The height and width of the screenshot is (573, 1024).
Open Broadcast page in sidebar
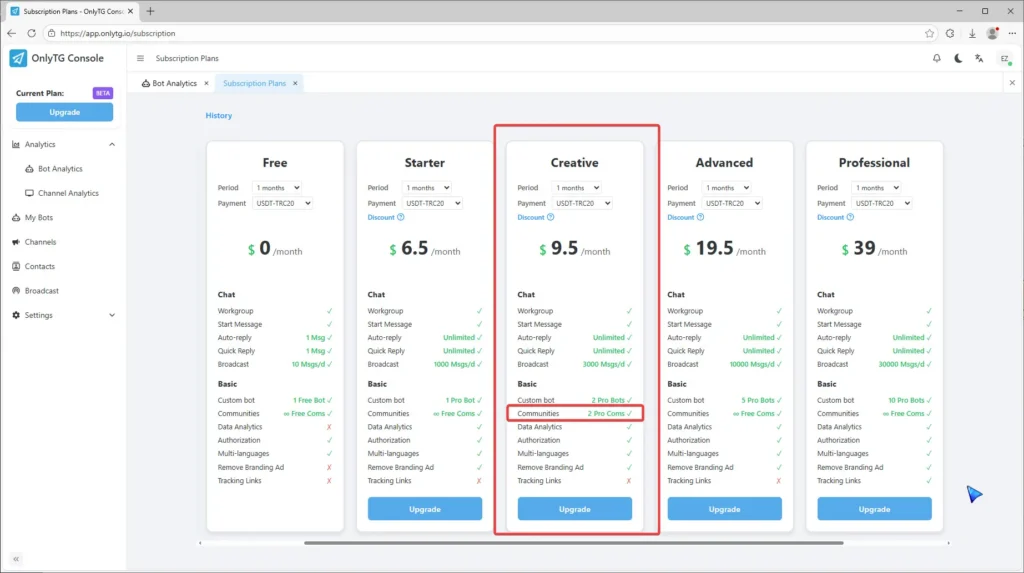pyautogui.click(x=41, y=291)
